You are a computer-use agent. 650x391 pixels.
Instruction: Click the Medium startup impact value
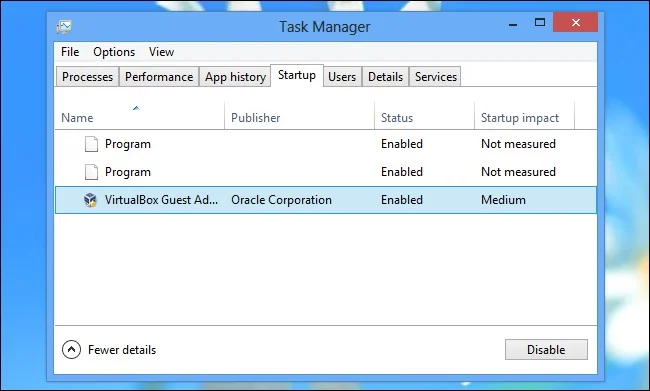point(503,200)
